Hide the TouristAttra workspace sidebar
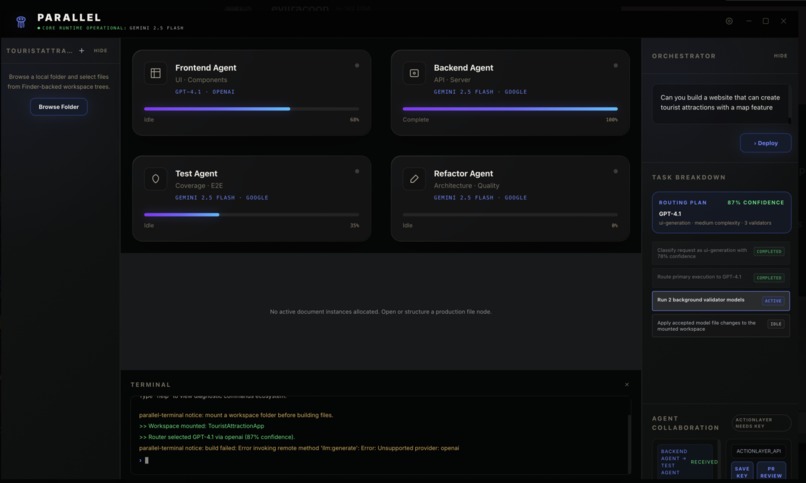 pyautogui.click(x=100, y=50)
